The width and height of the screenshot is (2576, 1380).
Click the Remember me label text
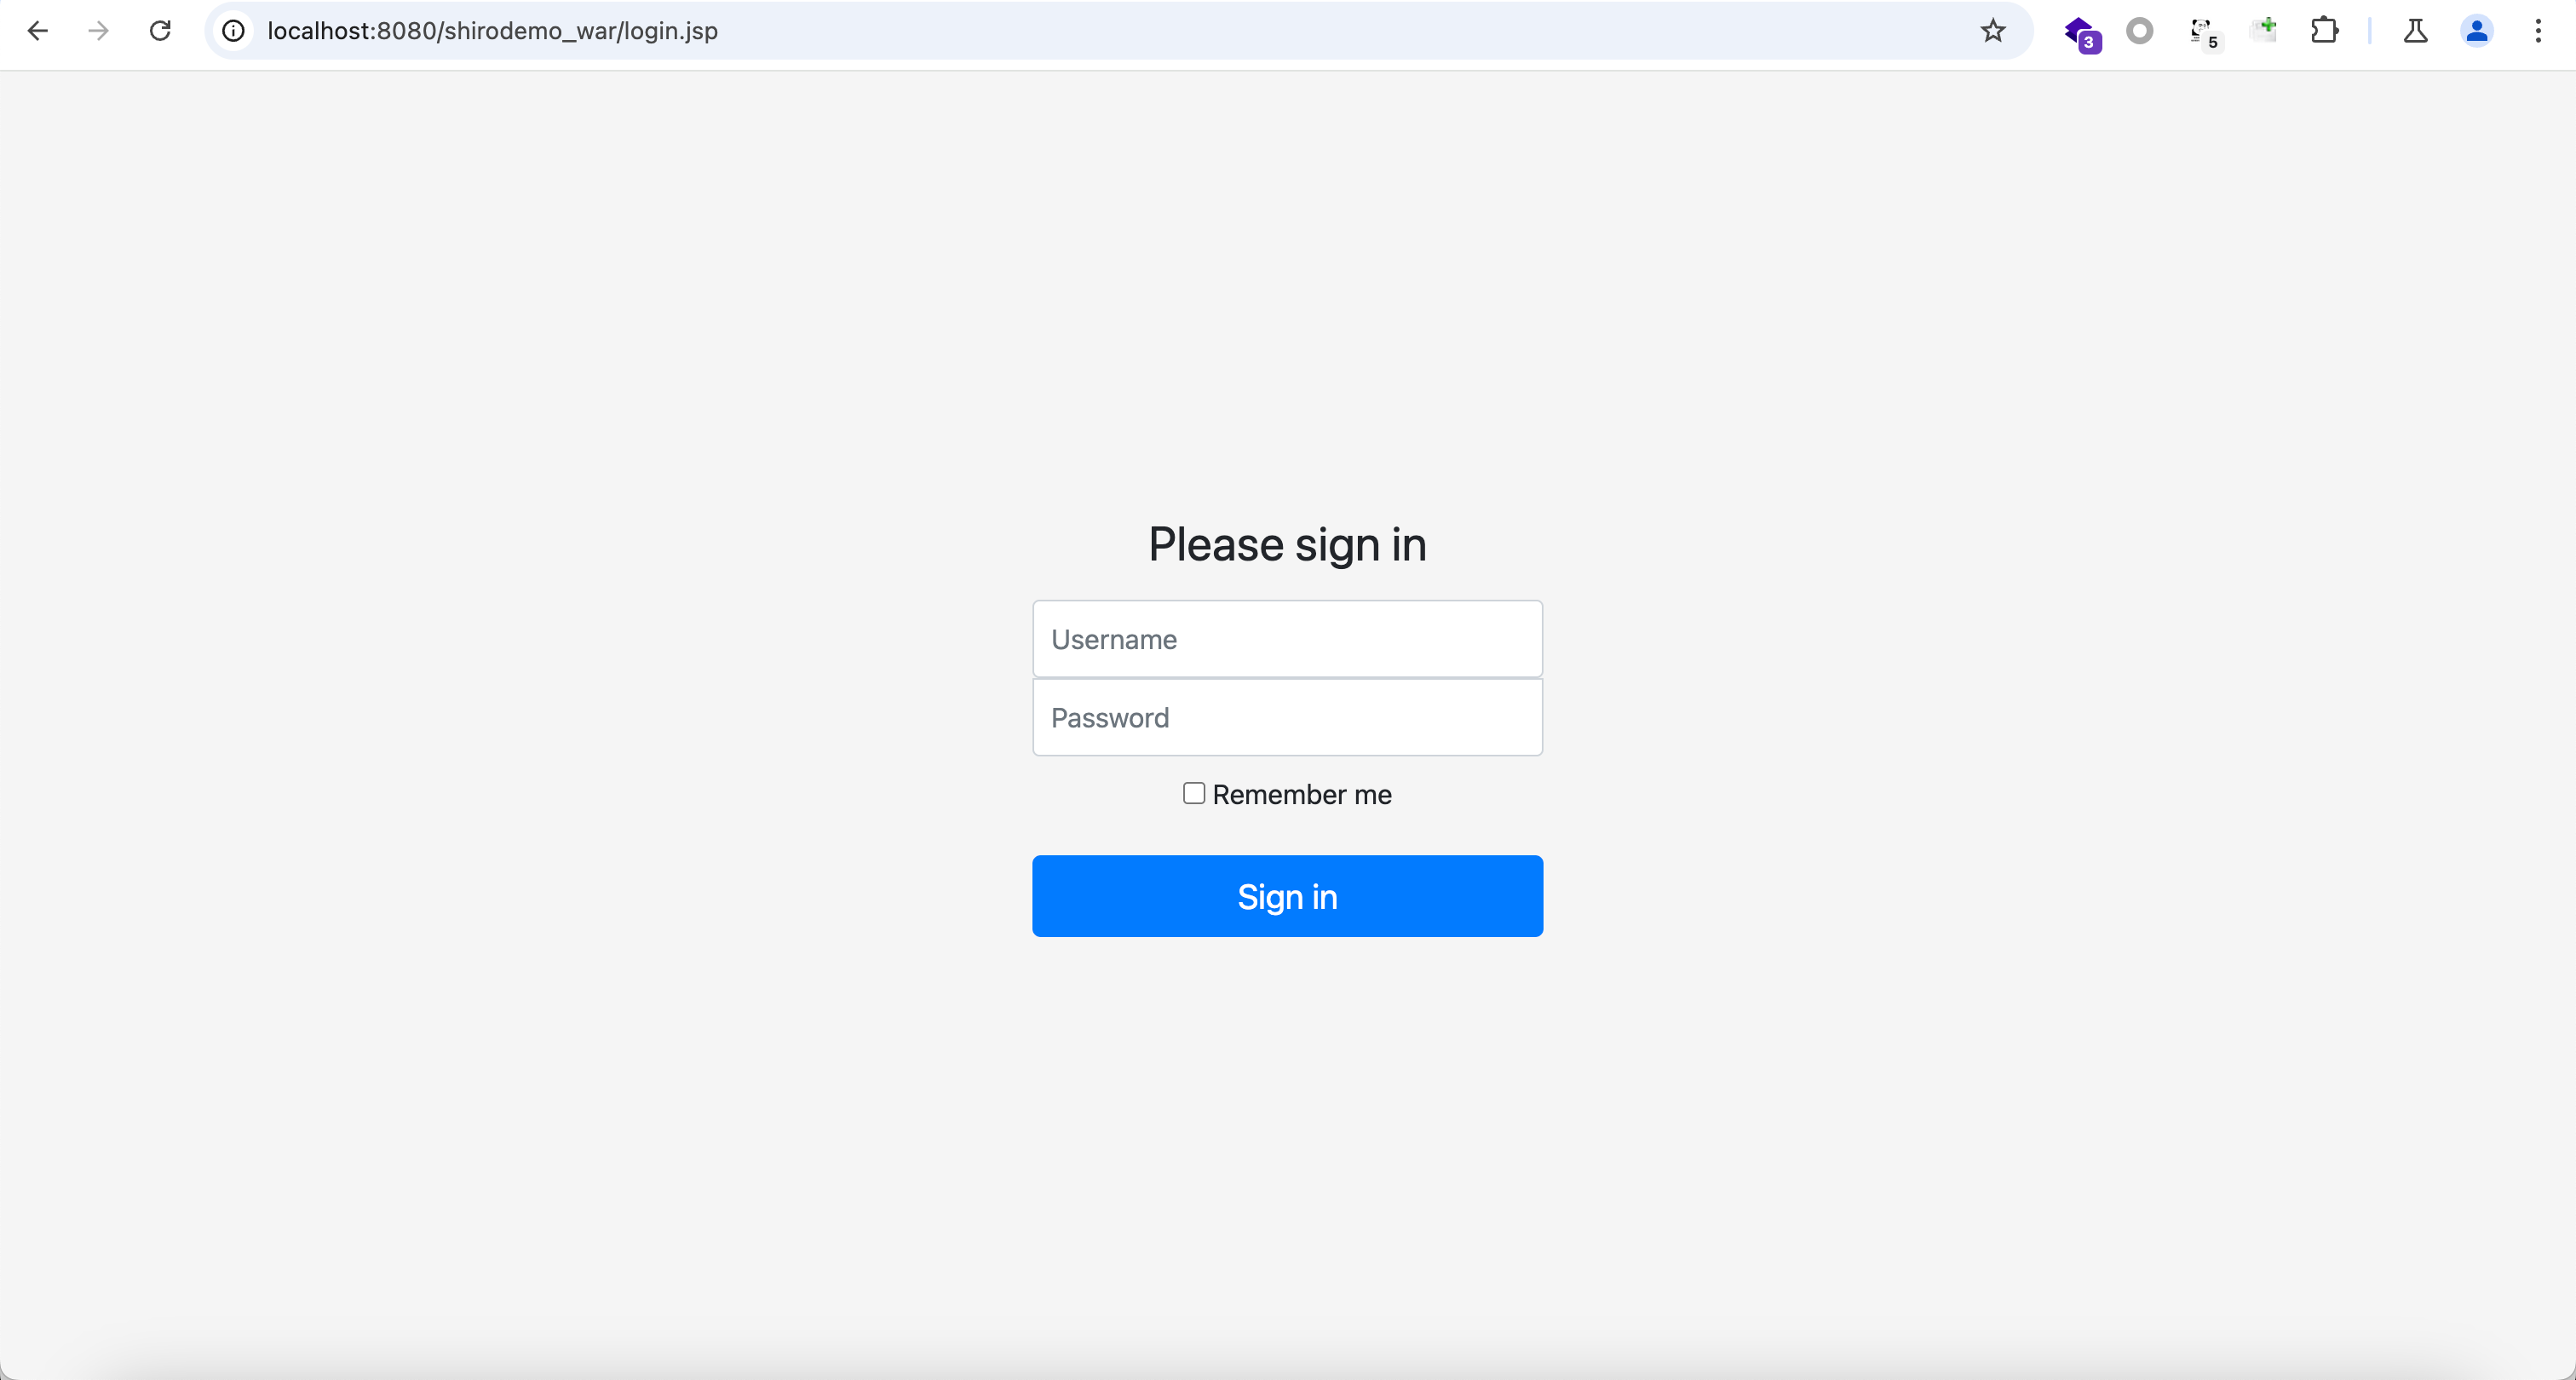click(x=1301, y=794)
